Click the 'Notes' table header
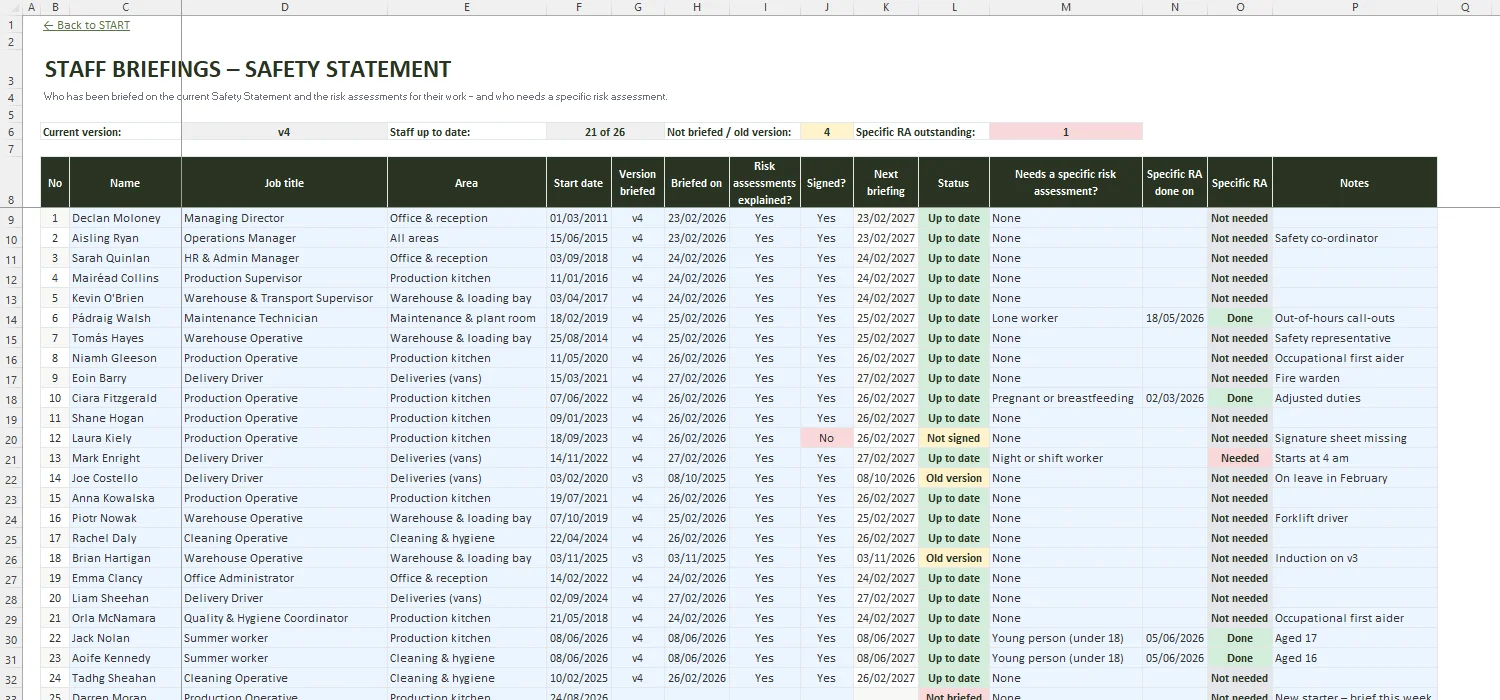The image size is (1500, 700). (x=1354, y=183)
